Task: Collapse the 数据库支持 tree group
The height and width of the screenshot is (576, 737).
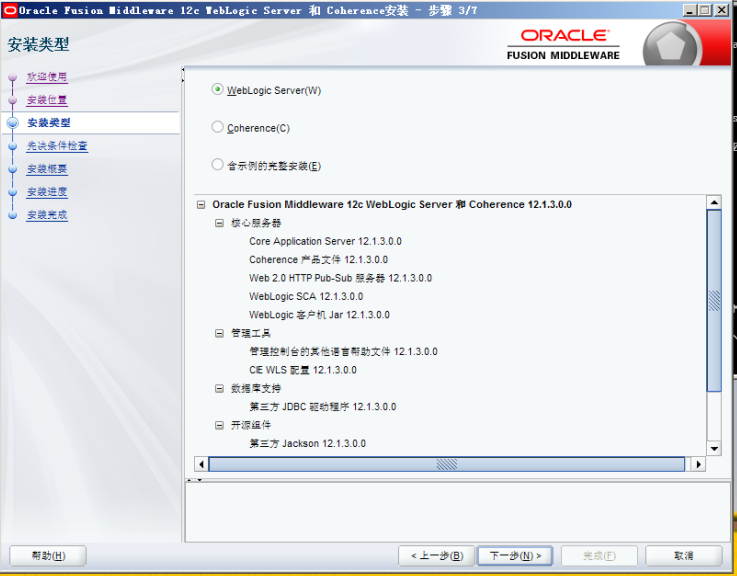Action: click(x=220, y=388)
